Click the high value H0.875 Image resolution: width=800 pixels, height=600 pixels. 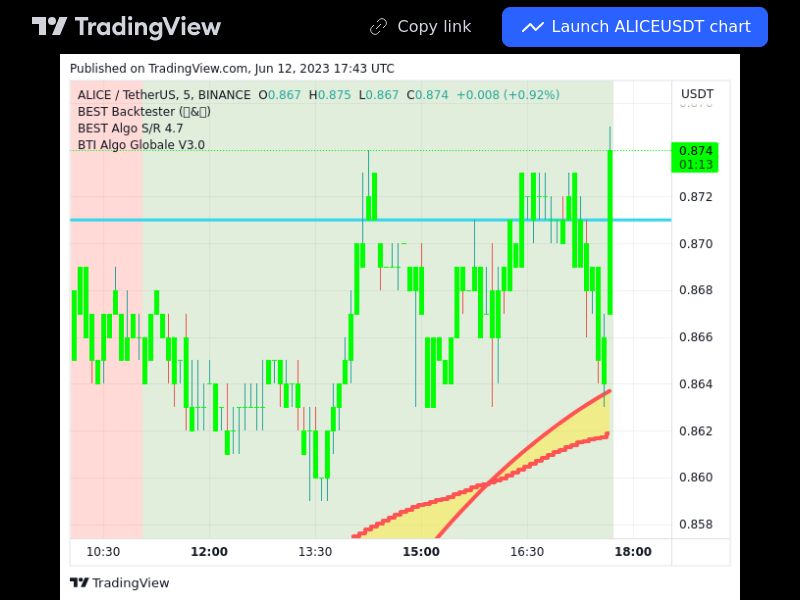click(x=330, y=95)
